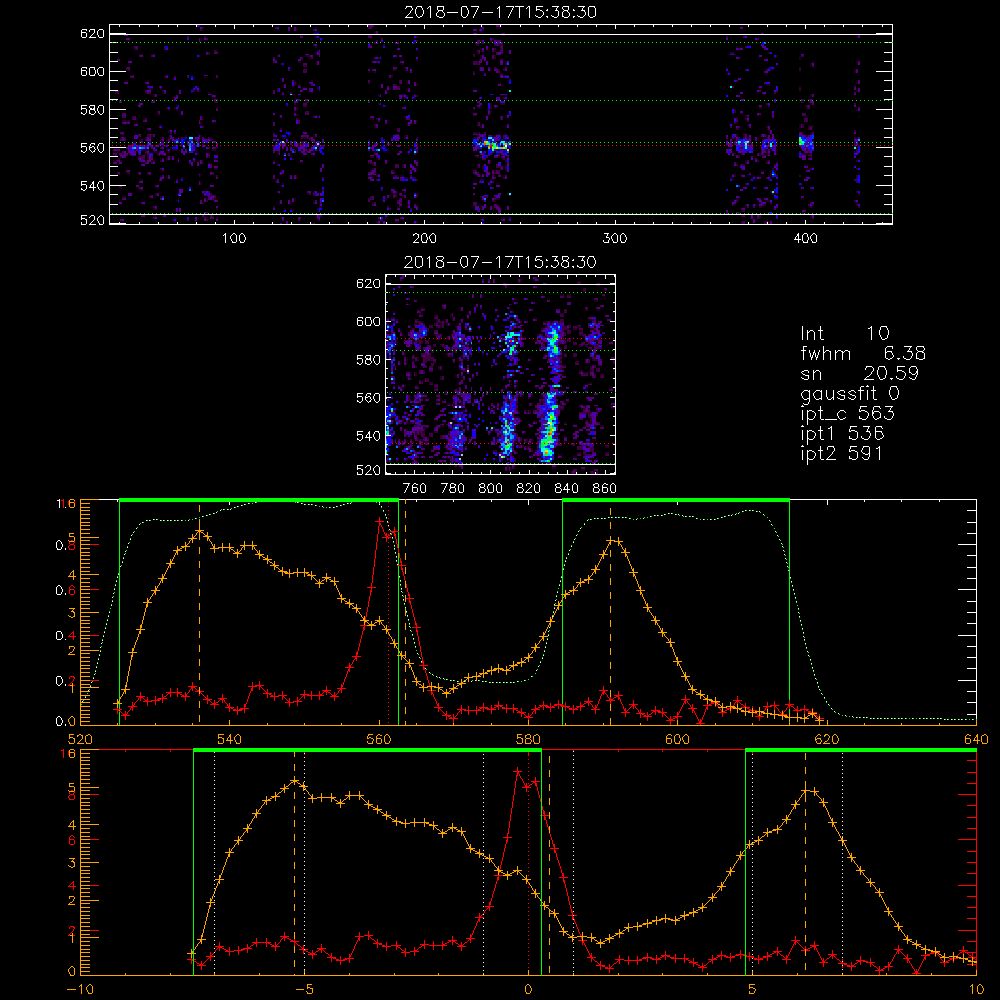Viewport: 1000px width, 1000px height.
Task: Click x-axis label '200' on top spectrogram
Action: pyautogui.click(x=424, y=239)
